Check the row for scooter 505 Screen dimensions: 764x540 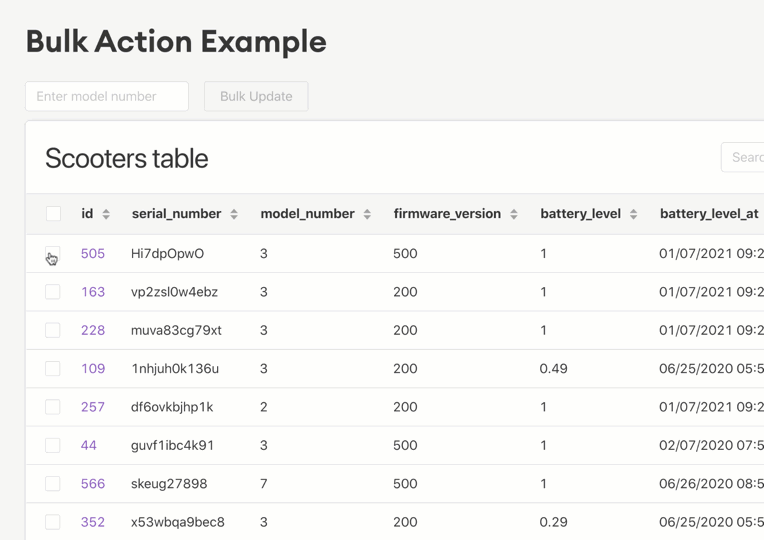coord(53,254)
